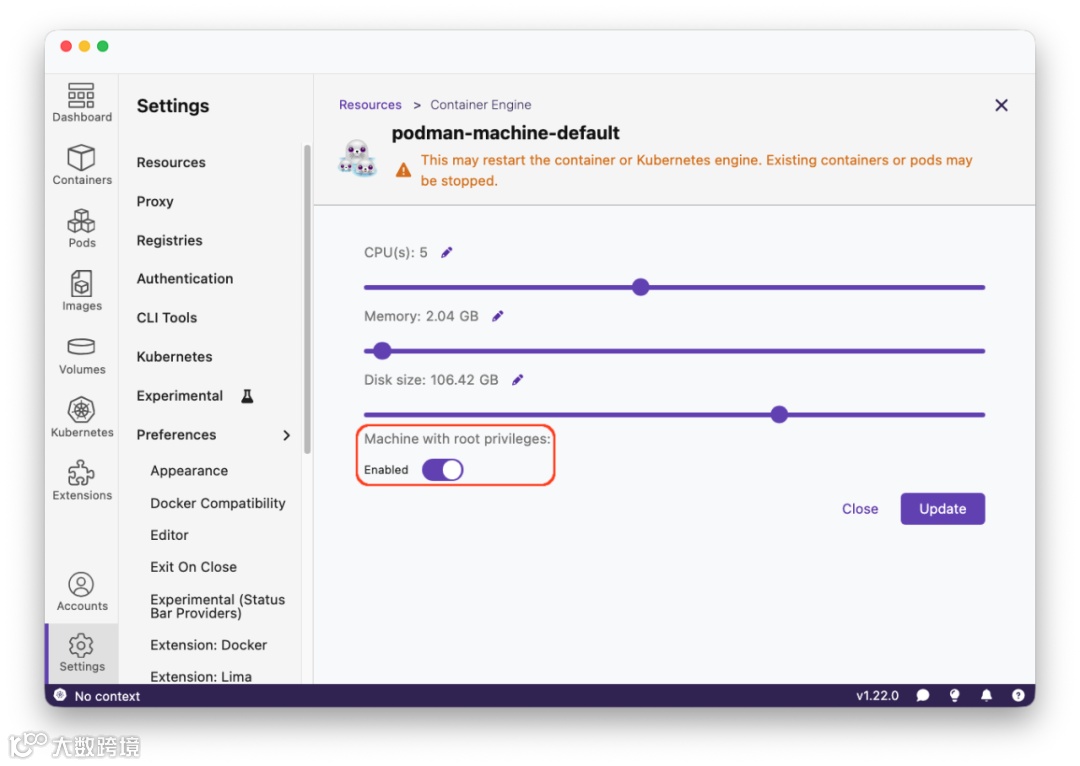Open Proxy settings
The height and width of the screenshot is (766, 1080).
point(155,201)
